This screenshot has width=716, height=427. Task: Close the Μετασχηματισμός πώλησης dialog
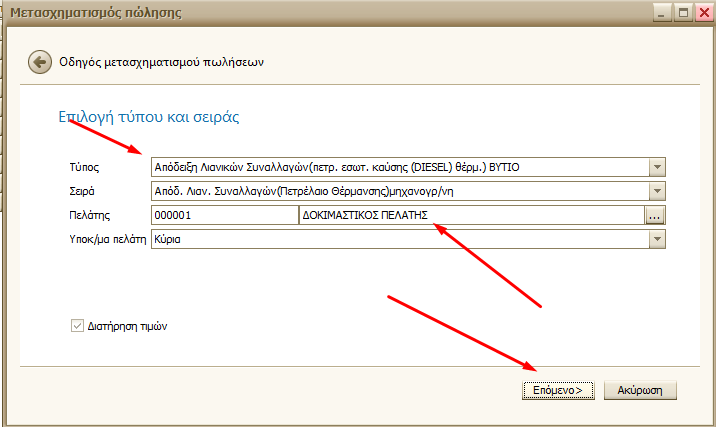click(x=701, y=12)
